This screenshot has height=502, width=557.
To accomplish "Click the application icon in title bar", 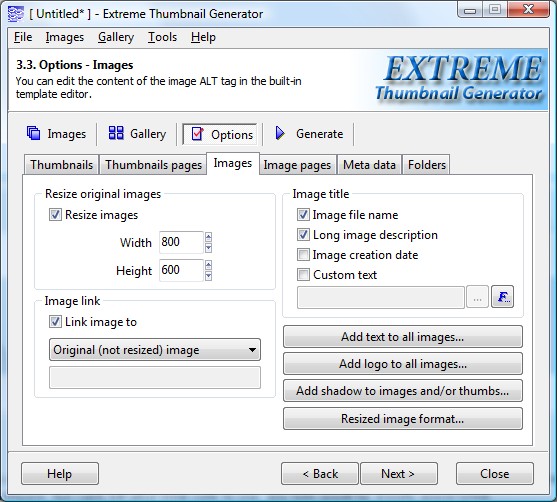I will tap(16, 14).
